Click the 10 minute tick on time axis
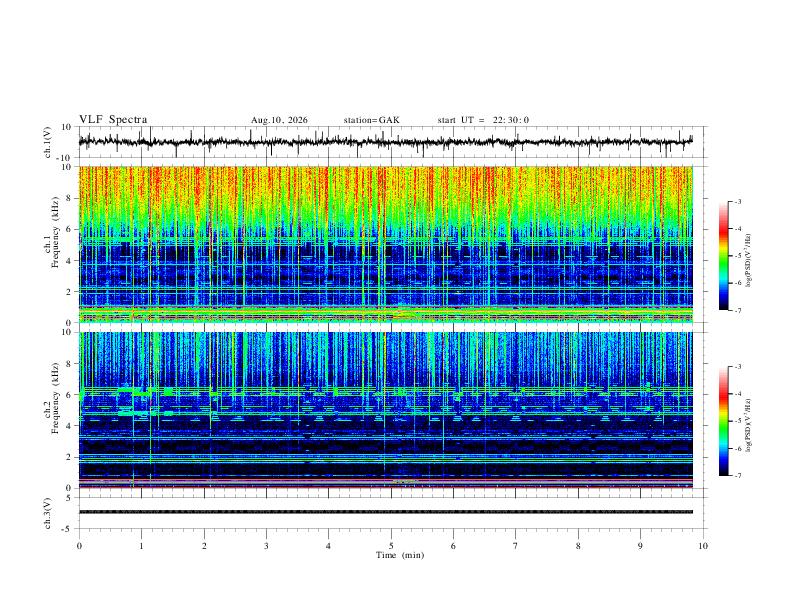The image size is (792, 612). 703,546
